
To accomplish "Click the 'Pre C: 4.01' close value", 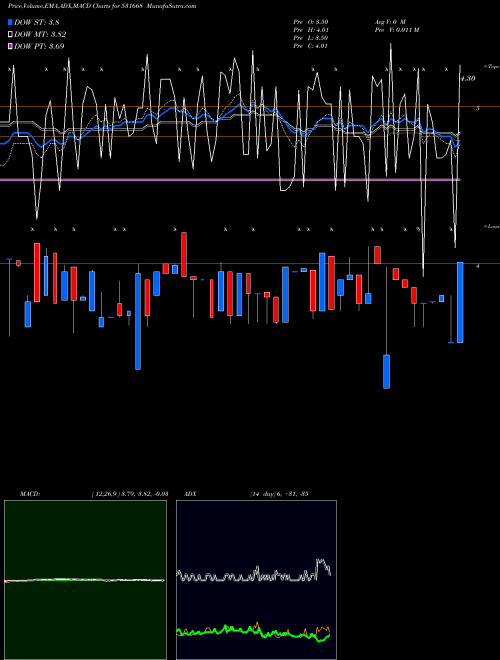I will click(311, 46).
